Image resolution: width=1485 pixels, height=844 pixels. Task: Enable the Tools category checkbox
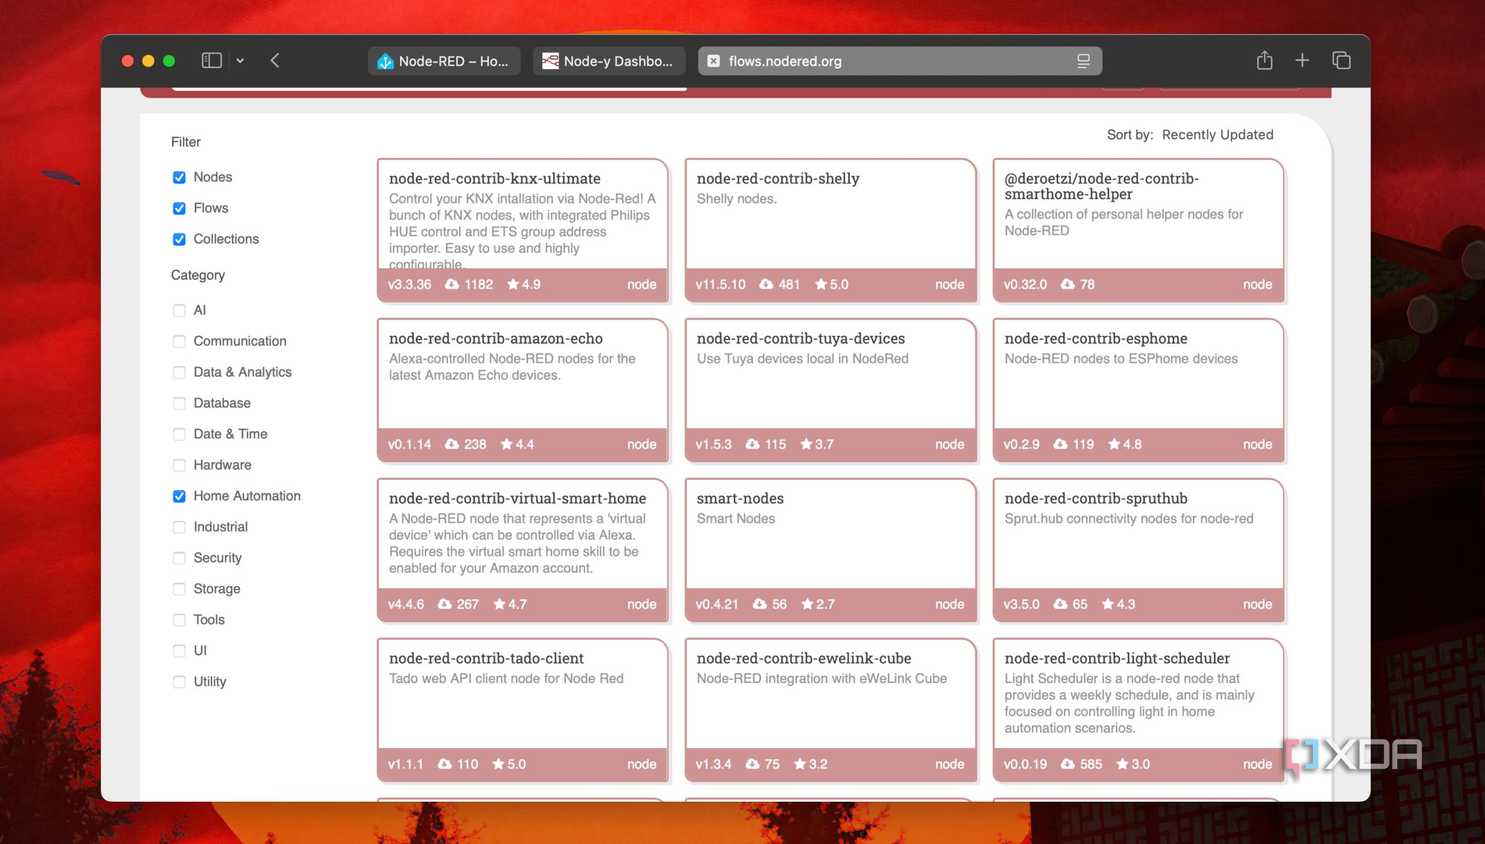coord(179,620)
